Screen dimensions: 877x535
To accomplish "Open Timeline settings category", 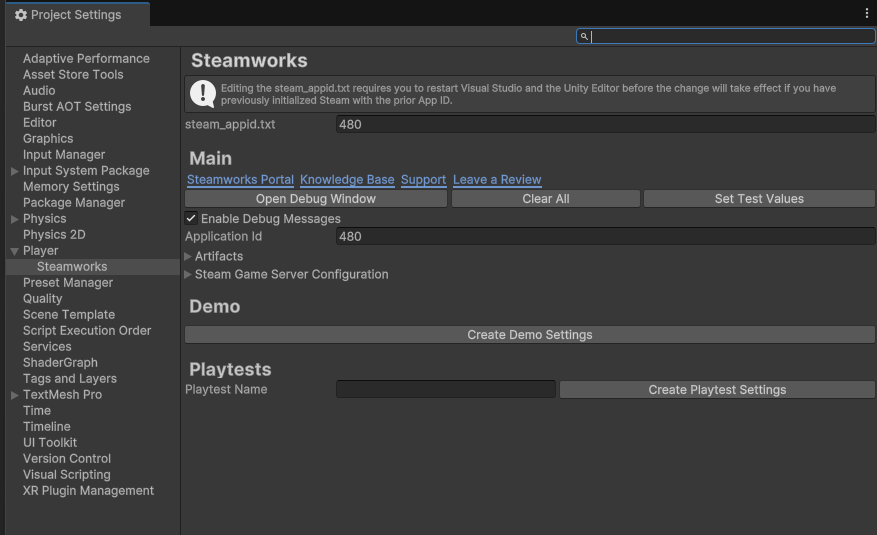I will coord(47,427).
